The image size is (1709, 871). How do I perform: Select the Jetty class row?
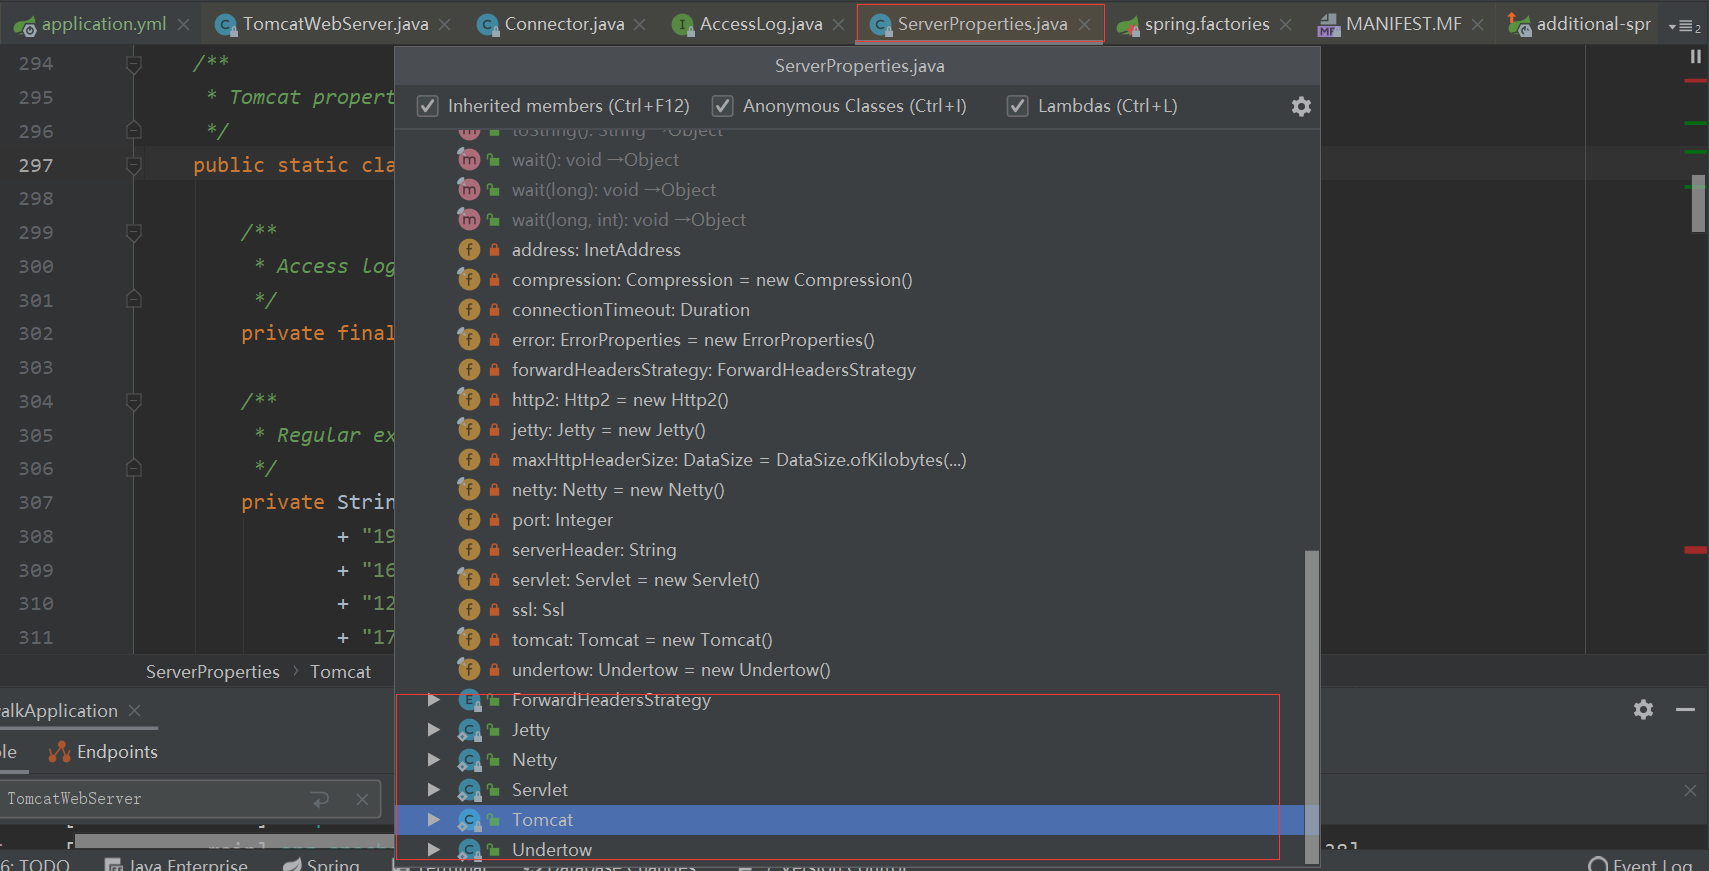click(850, 730)
